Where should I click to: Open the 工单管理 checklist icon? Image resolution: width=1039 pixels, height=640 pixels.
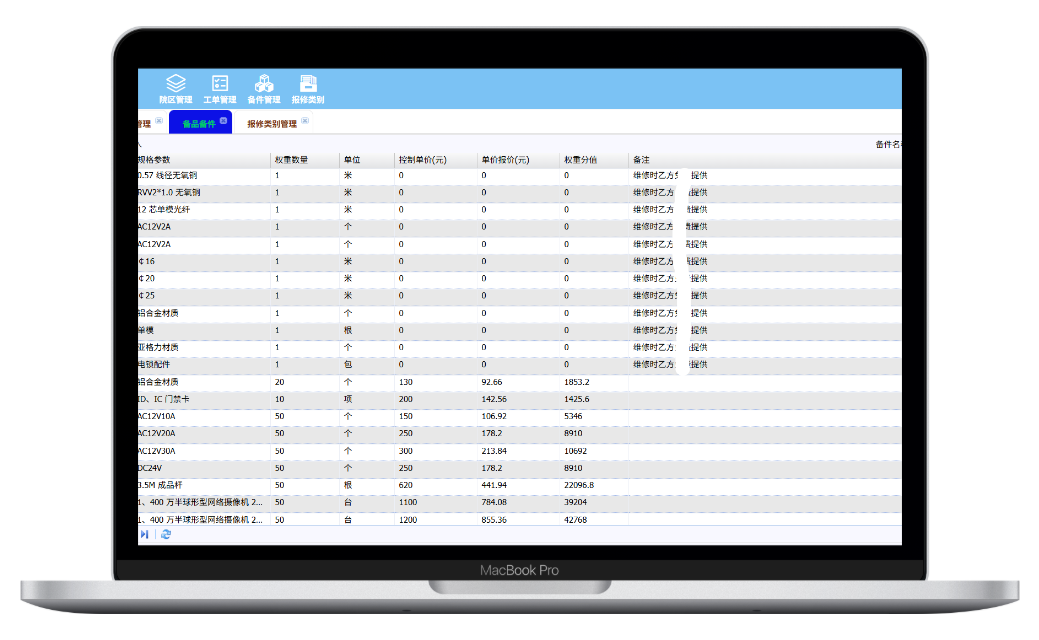(220, 88)
